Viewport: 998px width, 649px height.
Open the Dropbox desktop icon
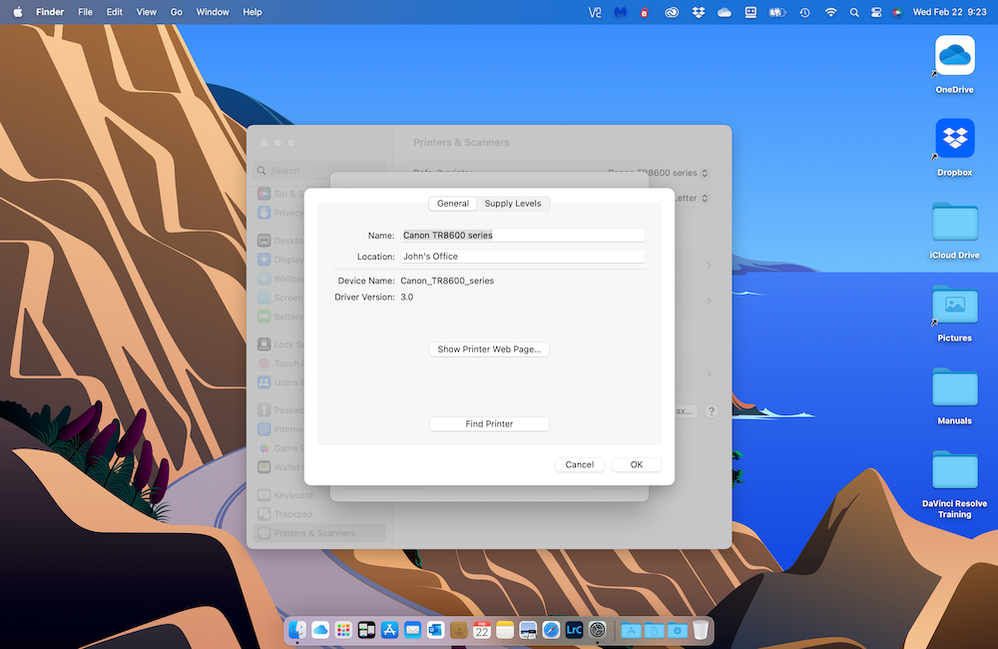tap(954, 140)
